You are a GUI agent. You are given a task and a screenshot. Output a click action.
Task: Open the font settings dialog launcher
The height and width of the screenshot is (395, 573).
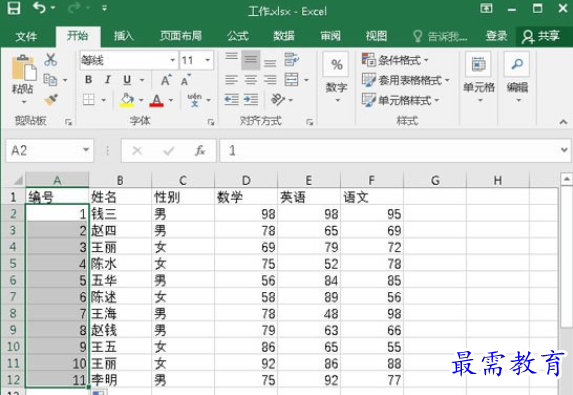(x=211, y=122)
